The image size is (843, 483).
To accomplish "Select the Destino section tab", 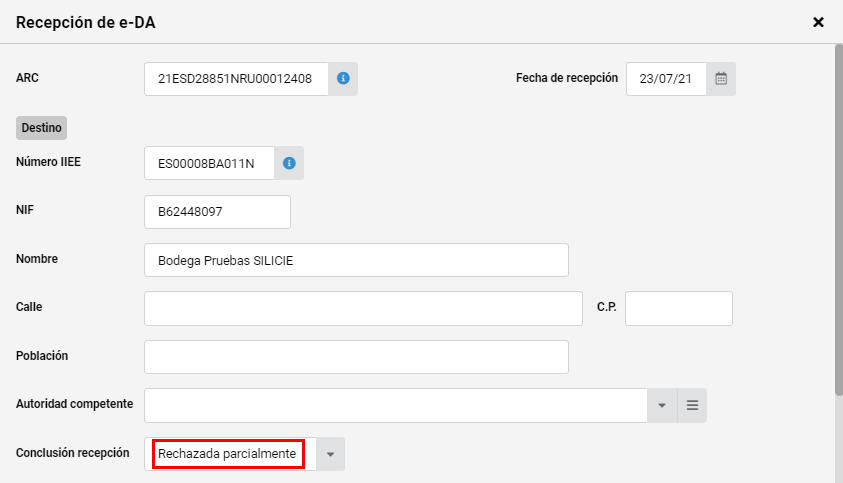I will [41, 128].
